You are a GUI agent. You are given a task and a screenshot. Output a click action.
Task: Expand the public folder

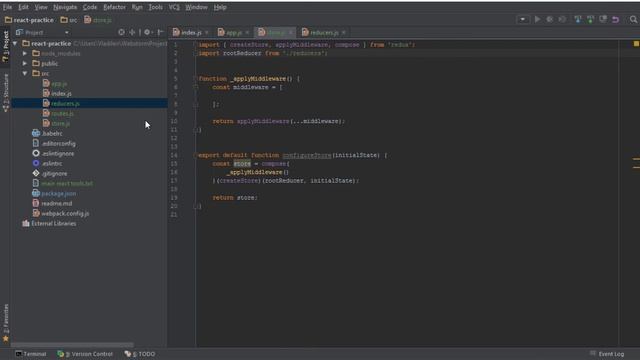(25, 63)
